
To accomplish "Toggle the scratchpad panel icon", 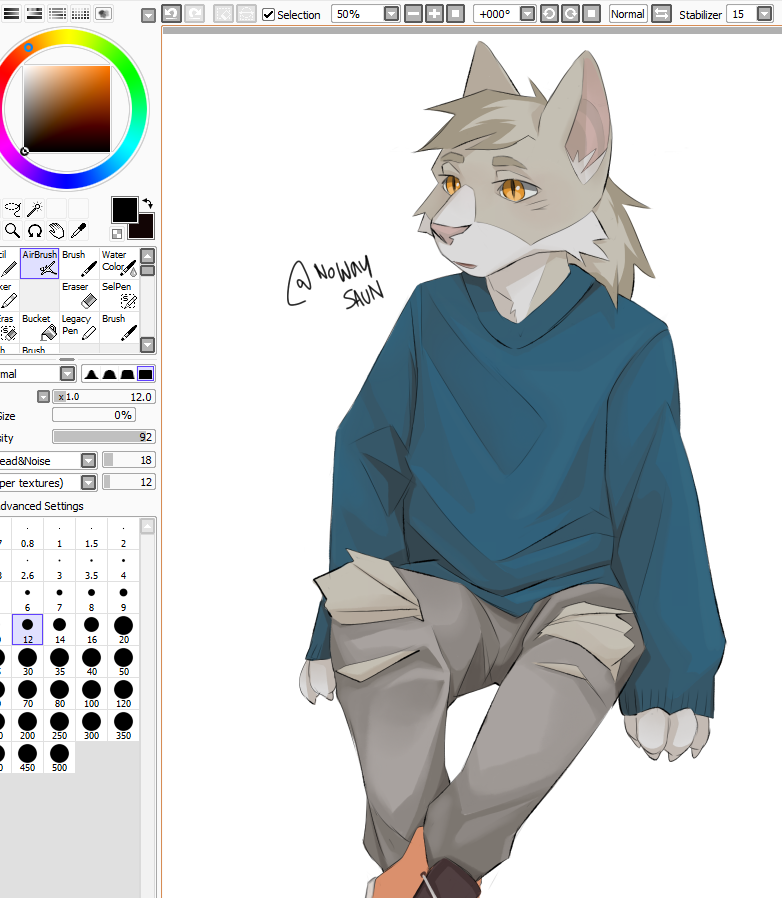I will (103, 13).
